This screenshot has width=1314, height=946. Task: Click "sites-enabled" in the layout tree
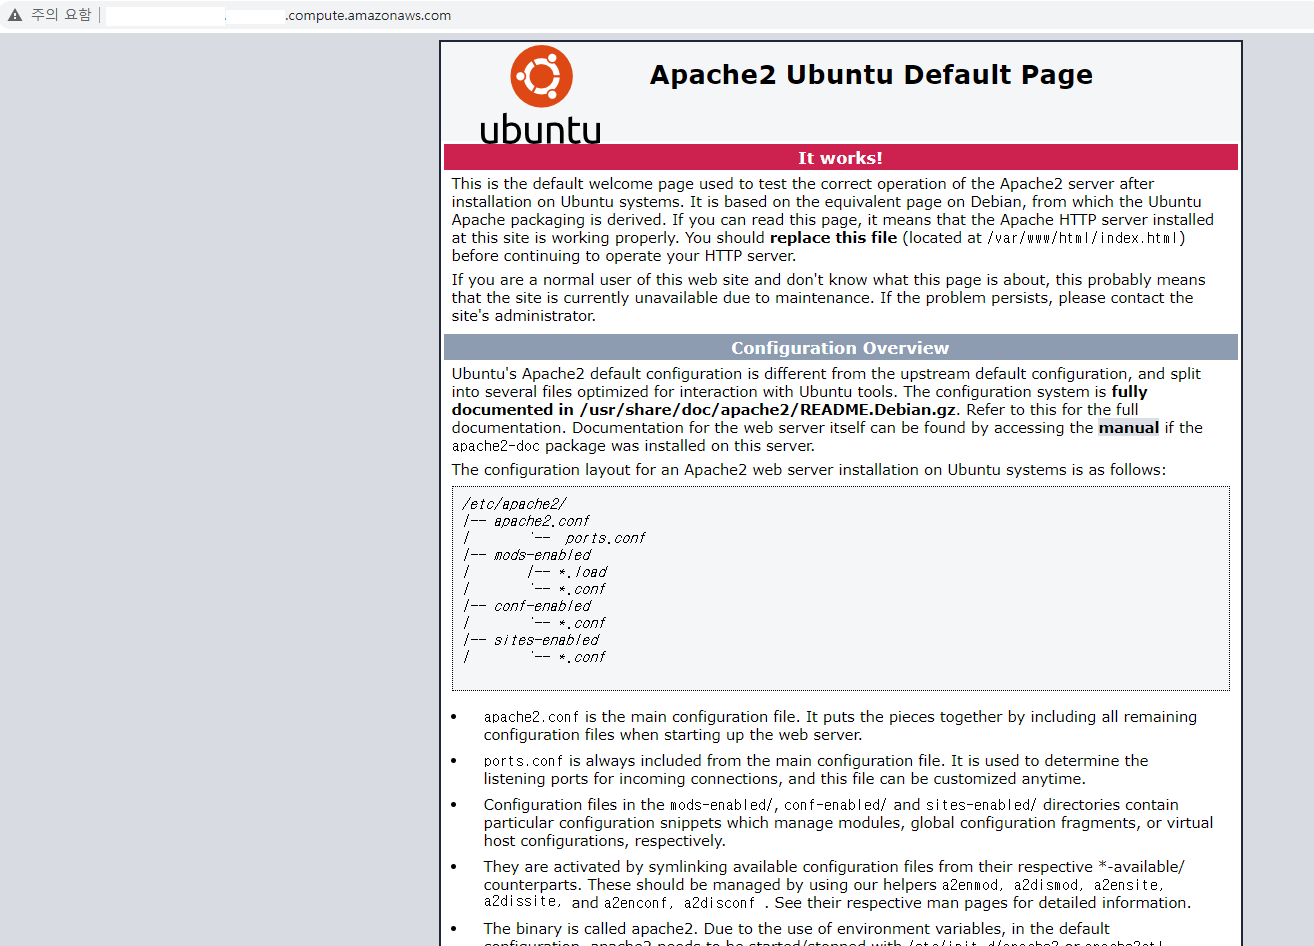tap(546, 640)
